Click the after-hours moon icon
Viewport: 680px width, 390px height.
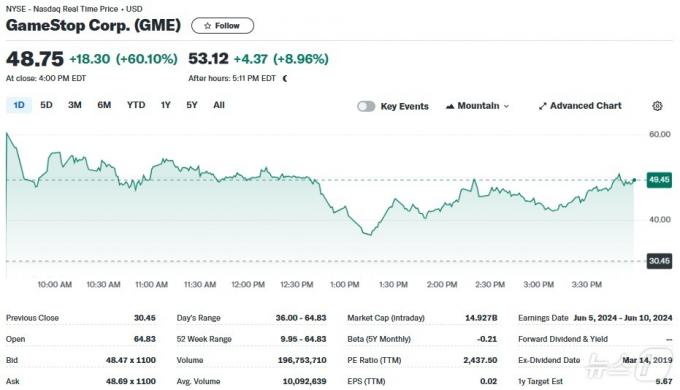tap(285, 79)
